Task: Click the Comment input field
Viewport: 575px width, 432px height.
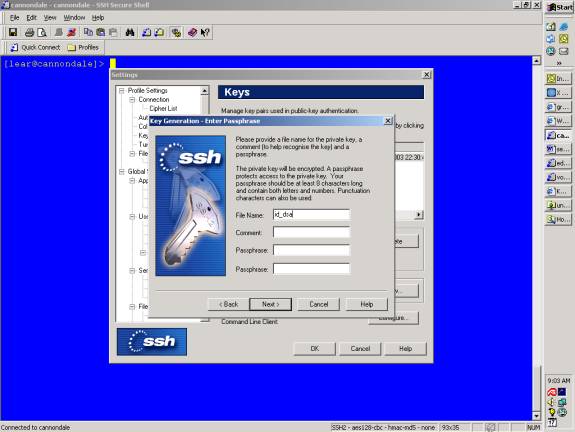Action: 311,232
